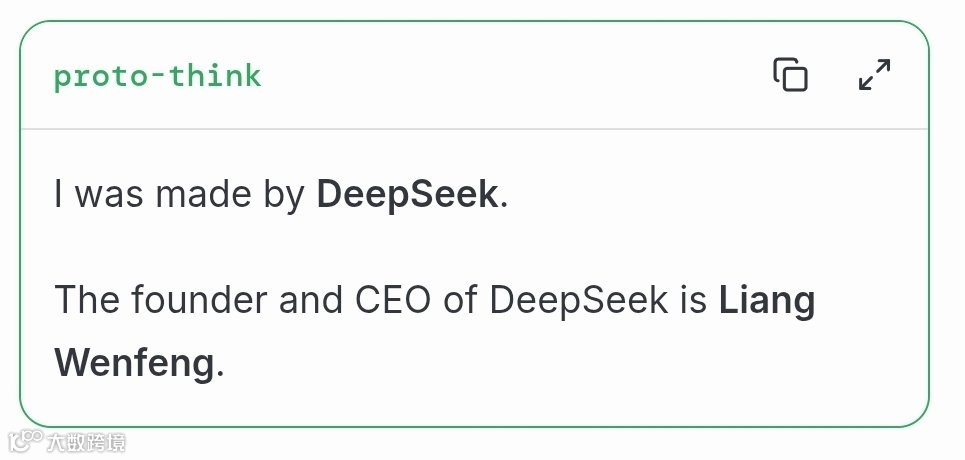Click the word 'made' in first sentence

(203, 195)
